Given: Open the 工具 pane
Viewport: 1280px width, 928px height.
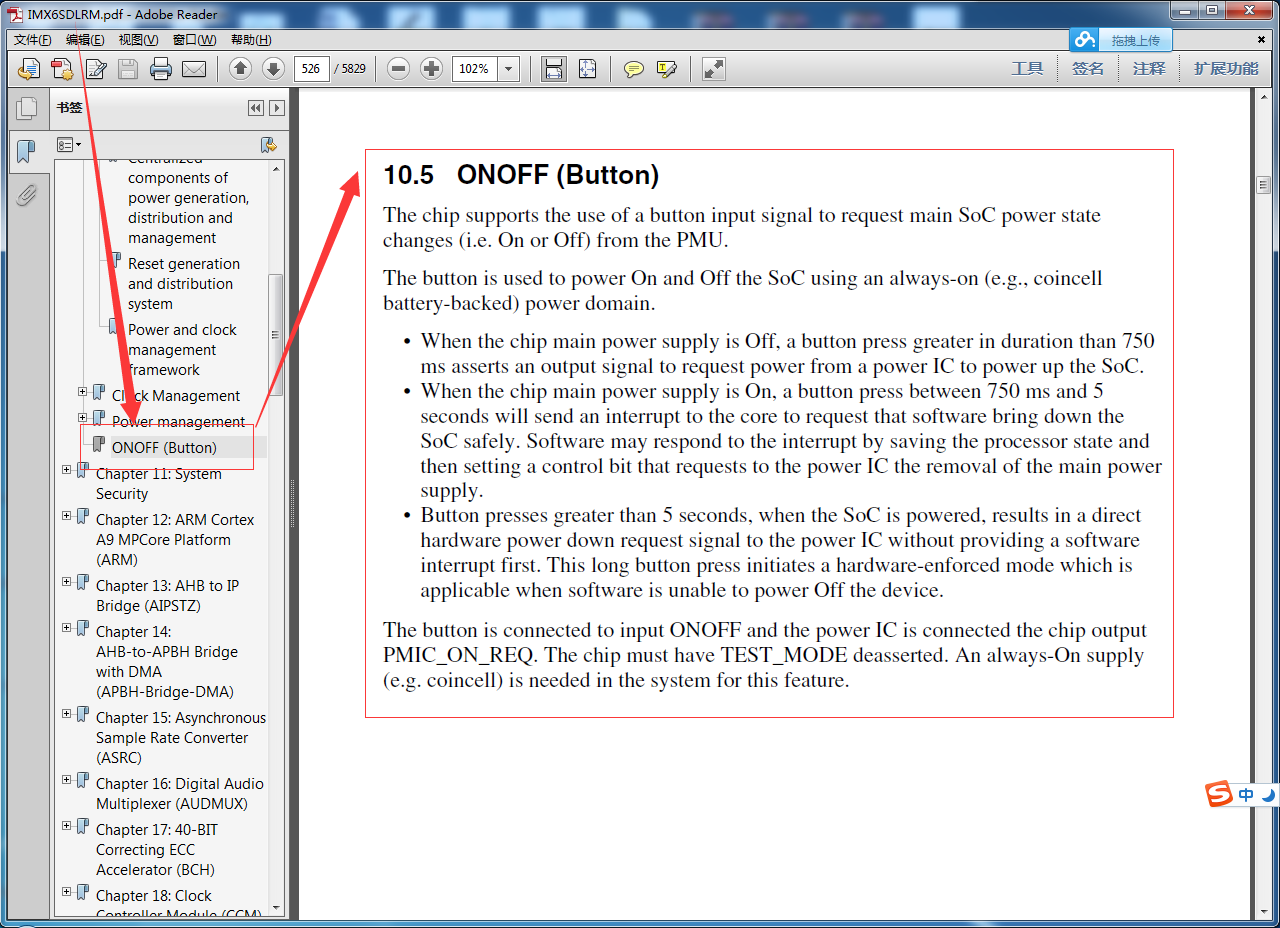Looking at the screenshot, I should point(1027,69).
